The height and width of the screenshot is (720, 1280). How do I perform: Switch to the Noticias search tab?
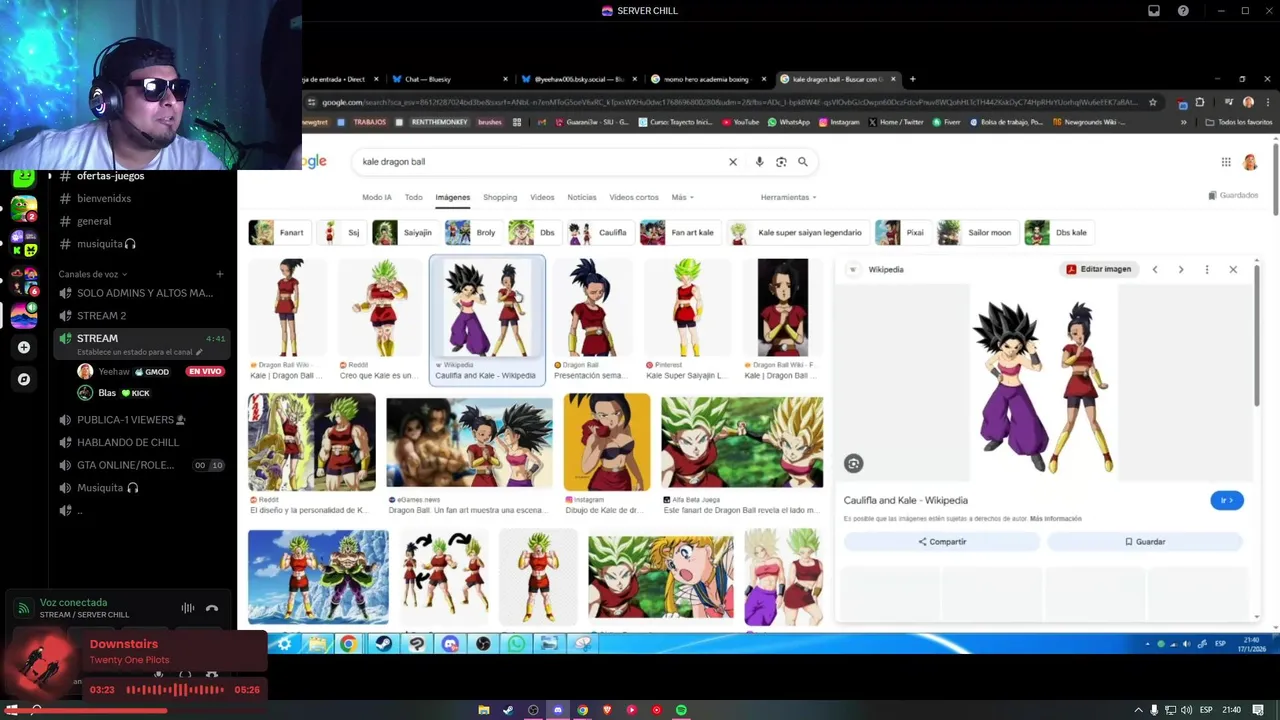[x=582, y=197]
